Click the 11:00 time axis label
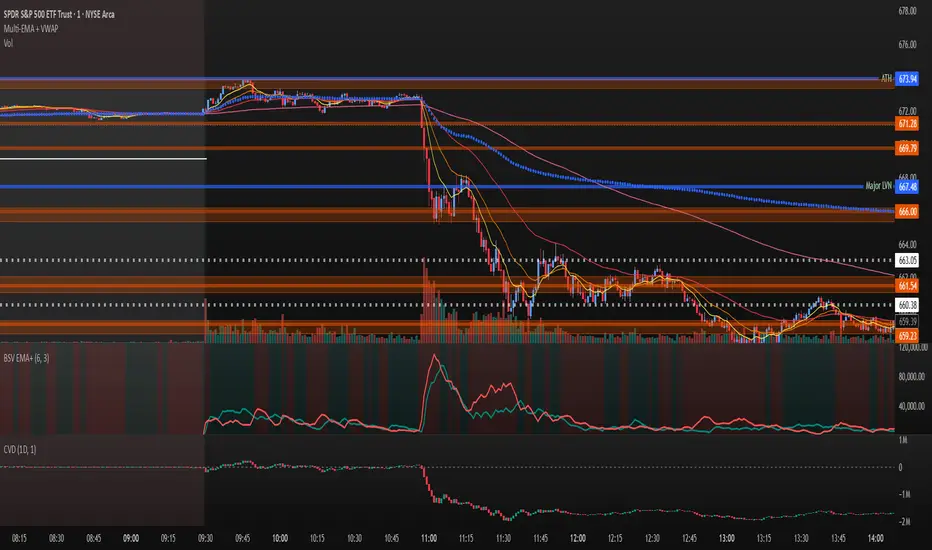Image resolution: width=932 pixels, height=550 pixels. (x=429, y=538)
